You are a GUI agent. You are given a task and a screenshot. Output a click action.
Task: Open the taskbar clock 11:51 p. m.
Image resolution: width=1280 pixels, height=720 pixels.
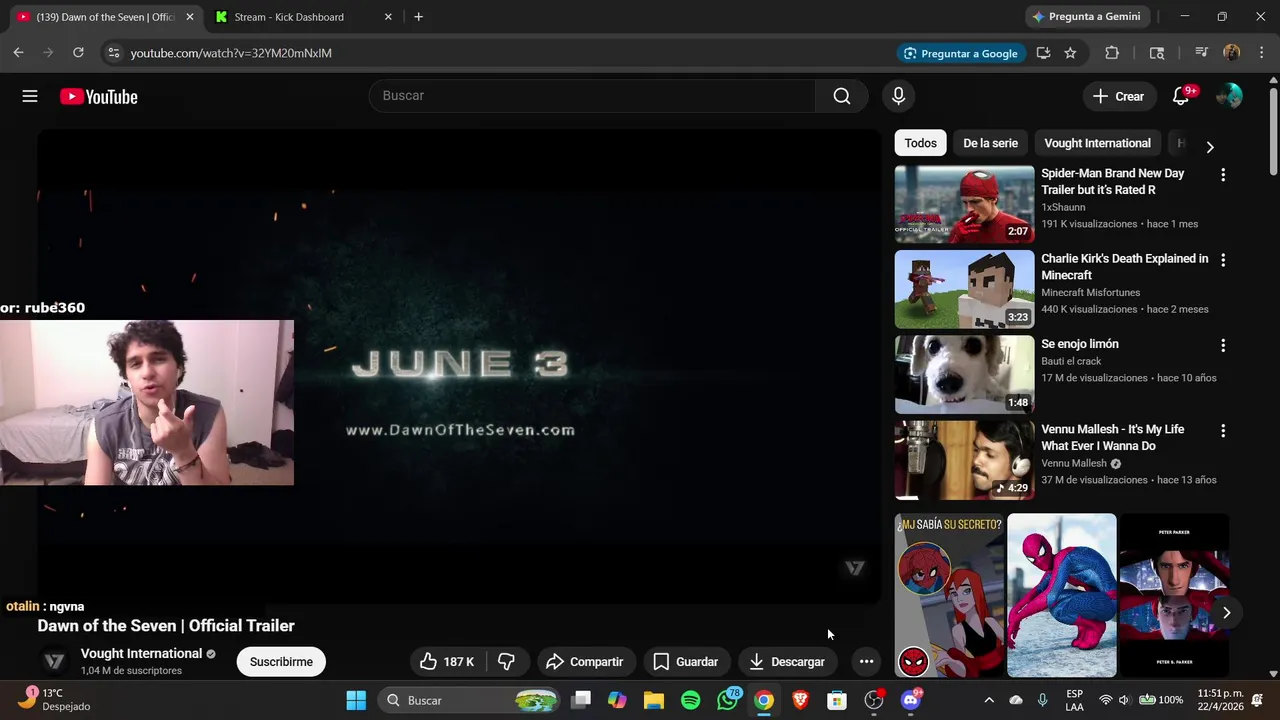(1219, 701)
